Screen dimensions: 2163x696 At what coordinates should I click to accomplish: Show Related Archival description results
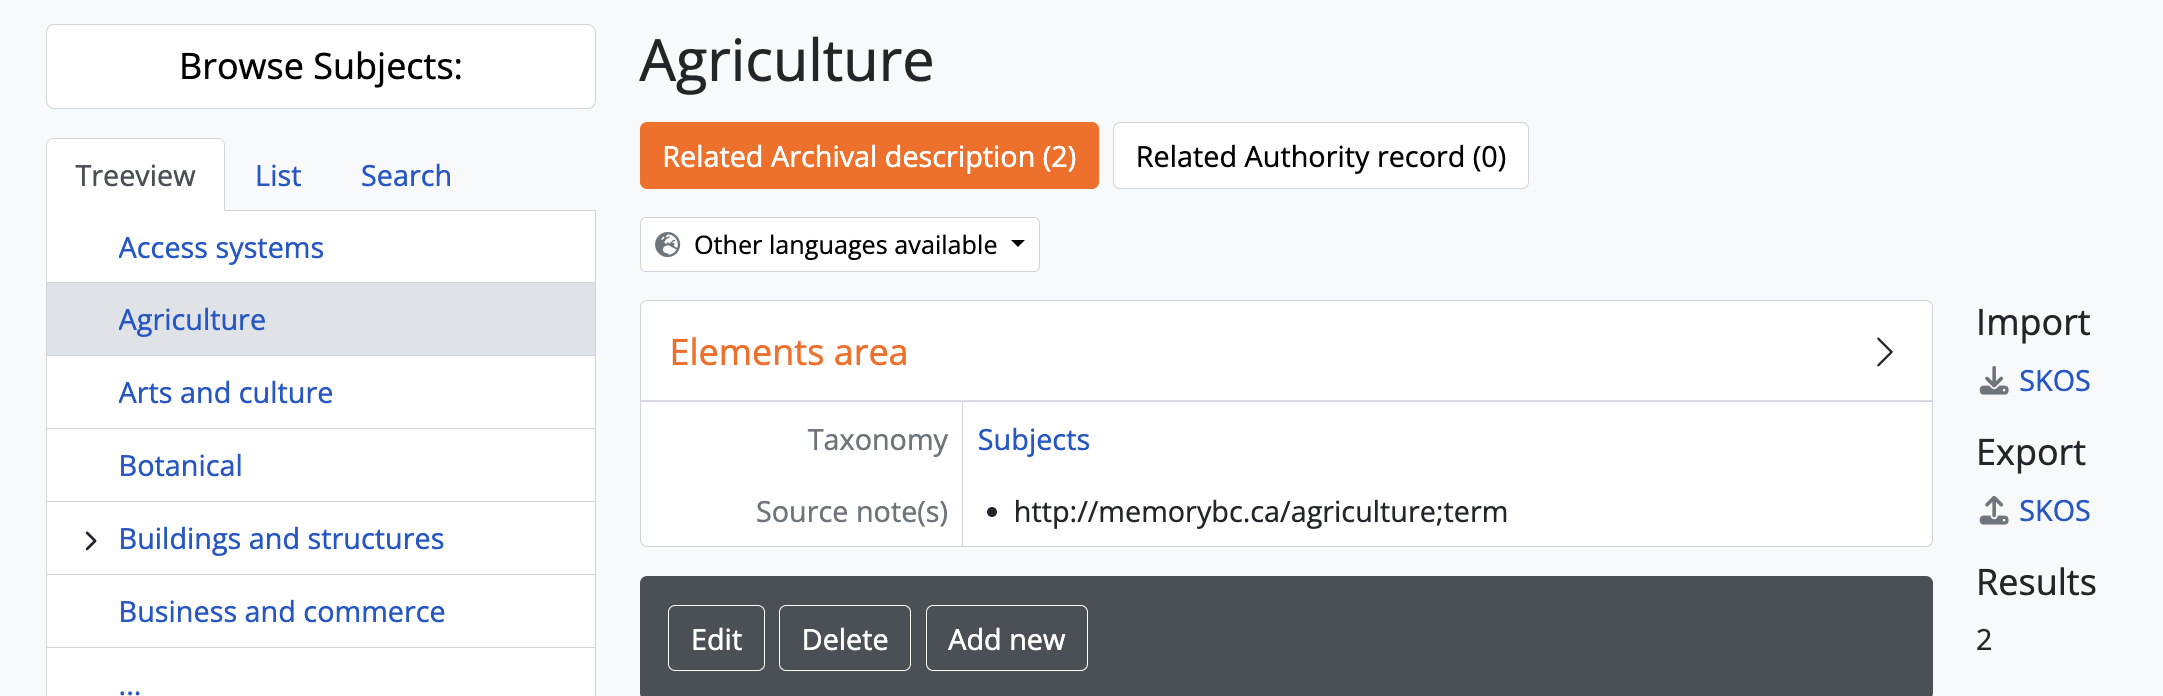[x=869, y=156]
